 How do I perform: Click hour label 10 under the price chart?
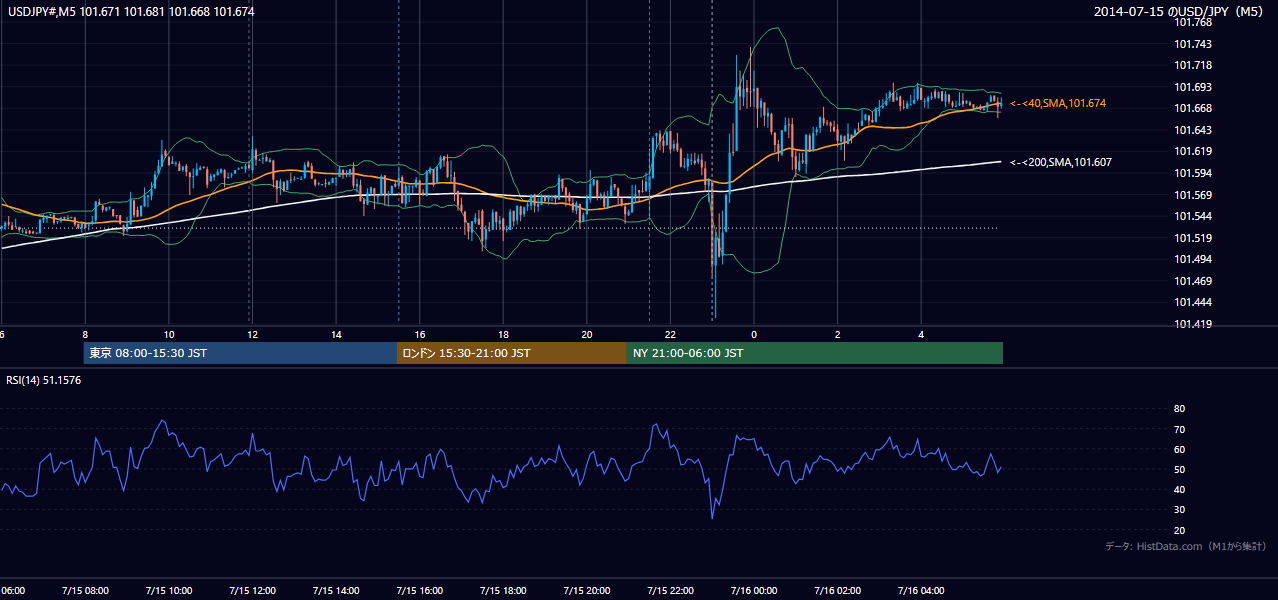coord(169,335)
